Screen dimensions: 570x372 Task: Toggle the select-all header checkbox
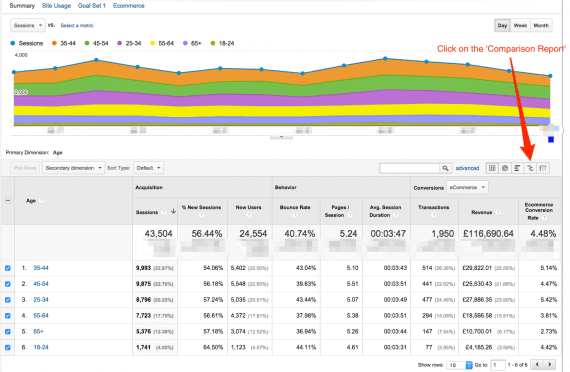pyautogui.click(x=8, y=200)
